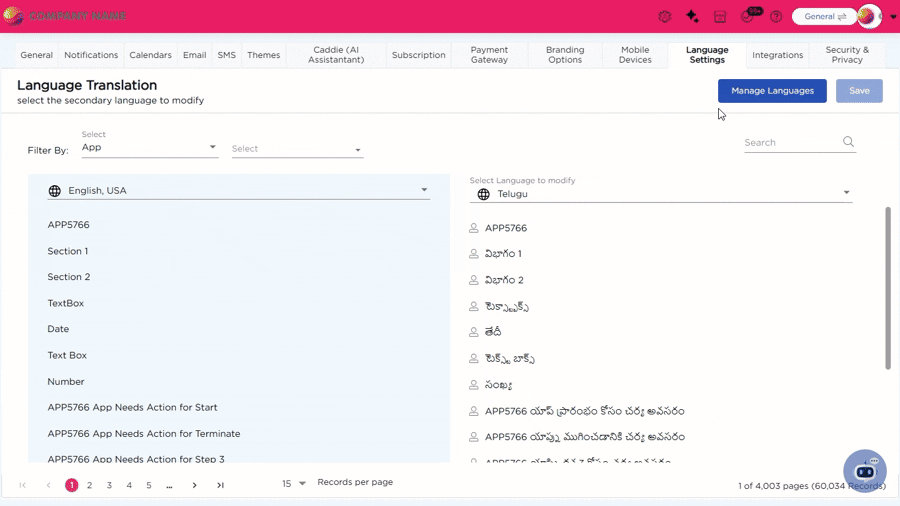Click the search magnifier icon
Screen dimensions: 900x506
click(x=848, y=142)
